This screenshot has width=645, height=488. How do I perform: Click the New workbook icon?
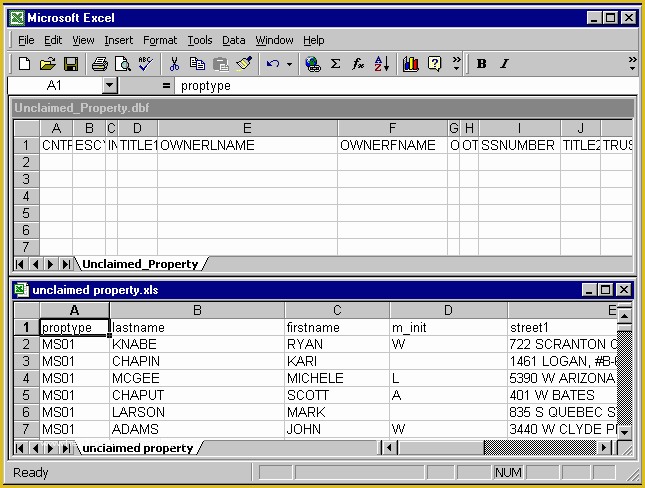point(25,64)
